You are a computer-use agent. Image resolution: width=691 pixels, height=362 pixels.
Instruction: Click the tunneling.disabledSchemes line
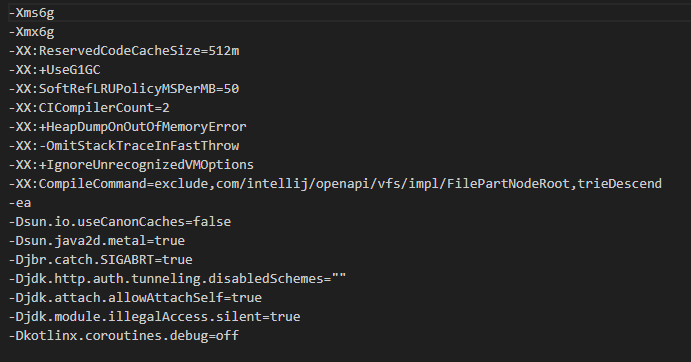(x=178, y=278)
